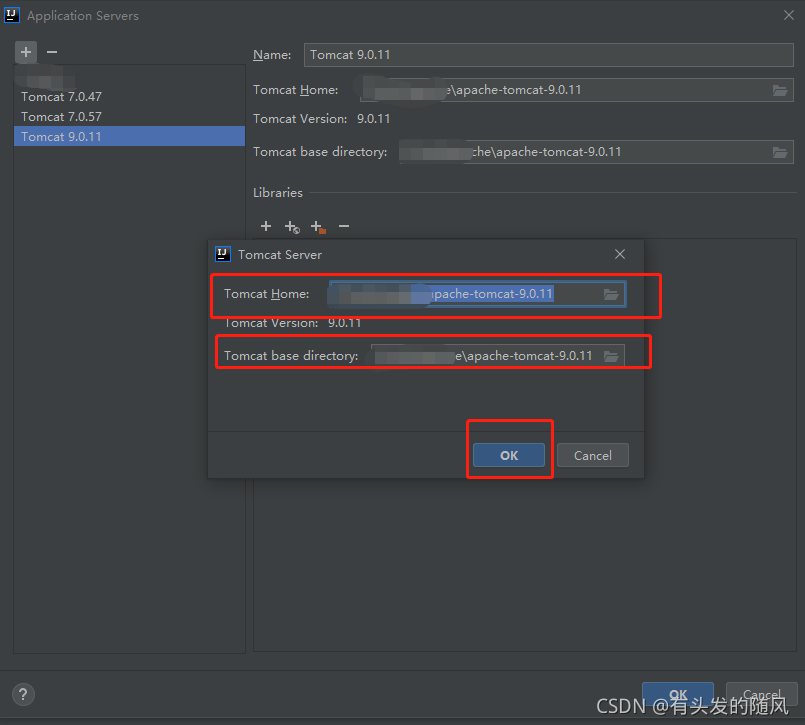Close the Application Servers window
This screenshot has height=725, width=805.
(789, 15)
